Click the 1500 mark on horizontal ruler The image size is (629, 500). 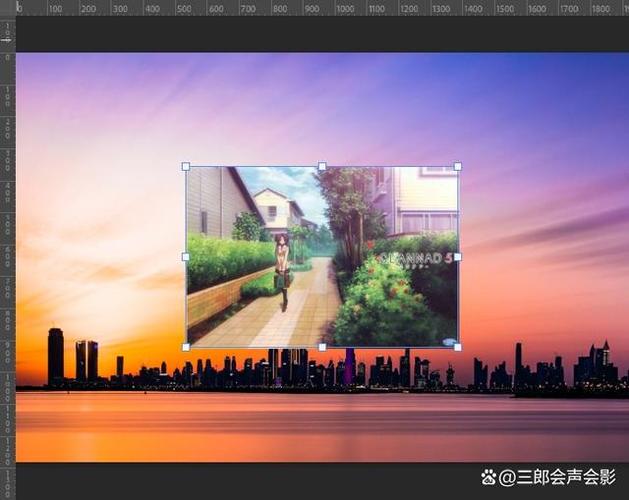[505, 9]
